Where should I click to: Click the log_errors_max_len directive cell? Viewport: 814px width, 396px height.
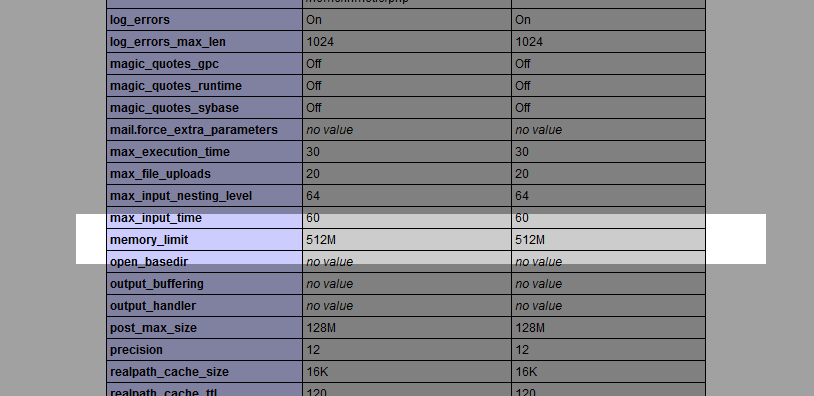coord(205,42)
